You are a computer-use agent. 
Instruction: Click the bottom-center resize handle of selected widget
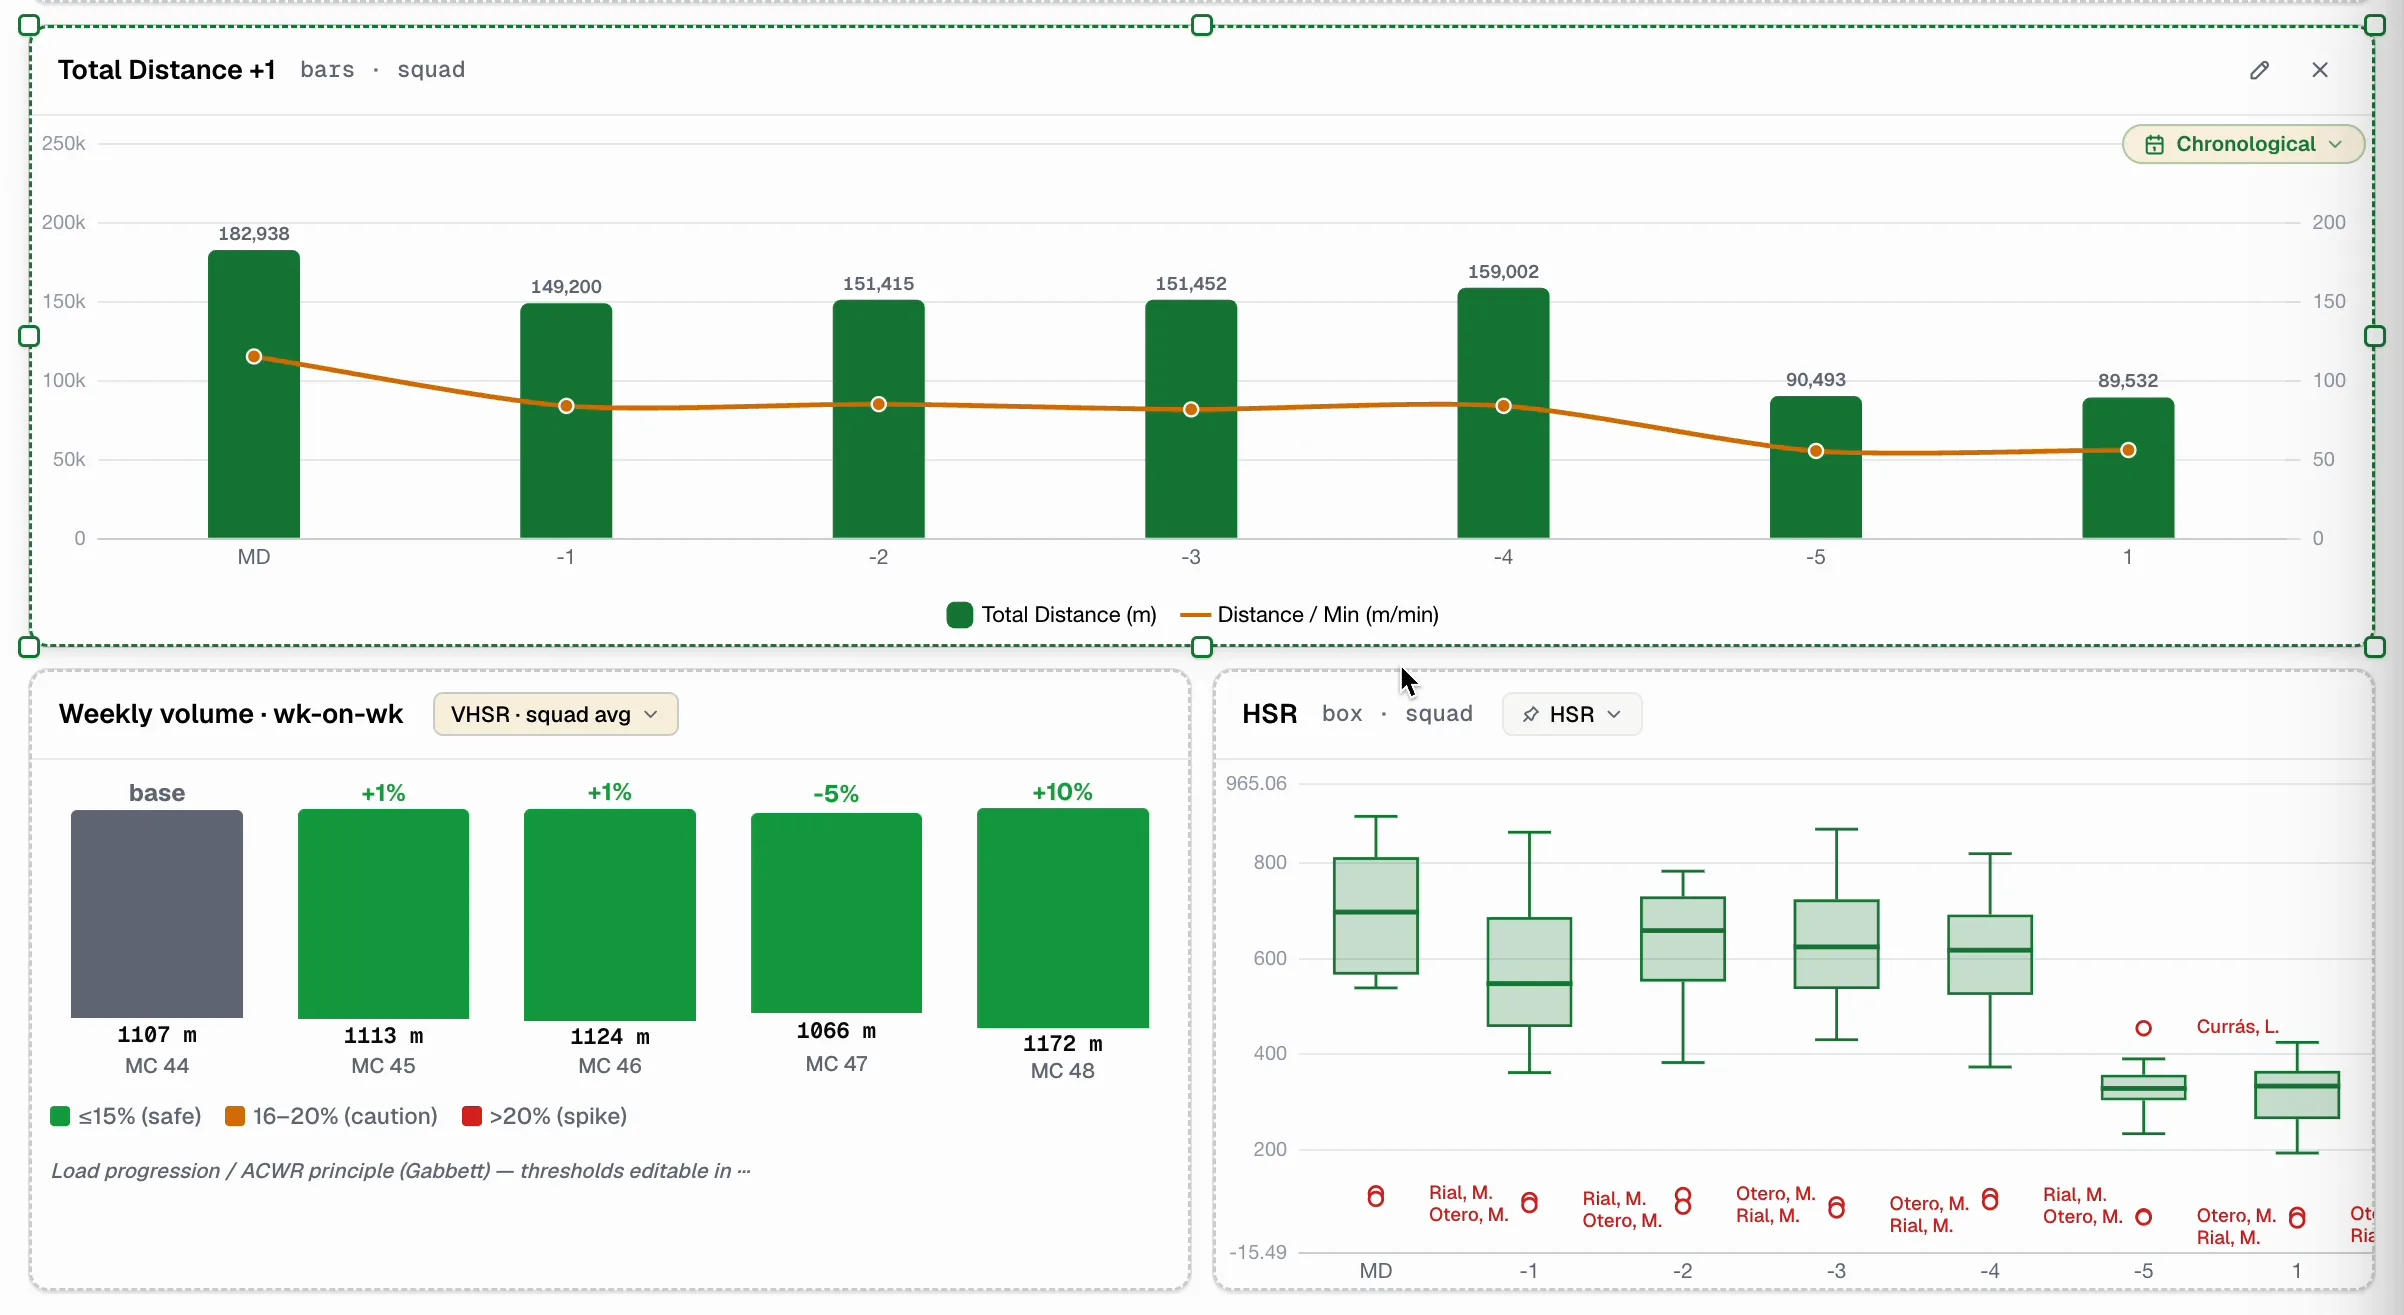(1202, 647)
